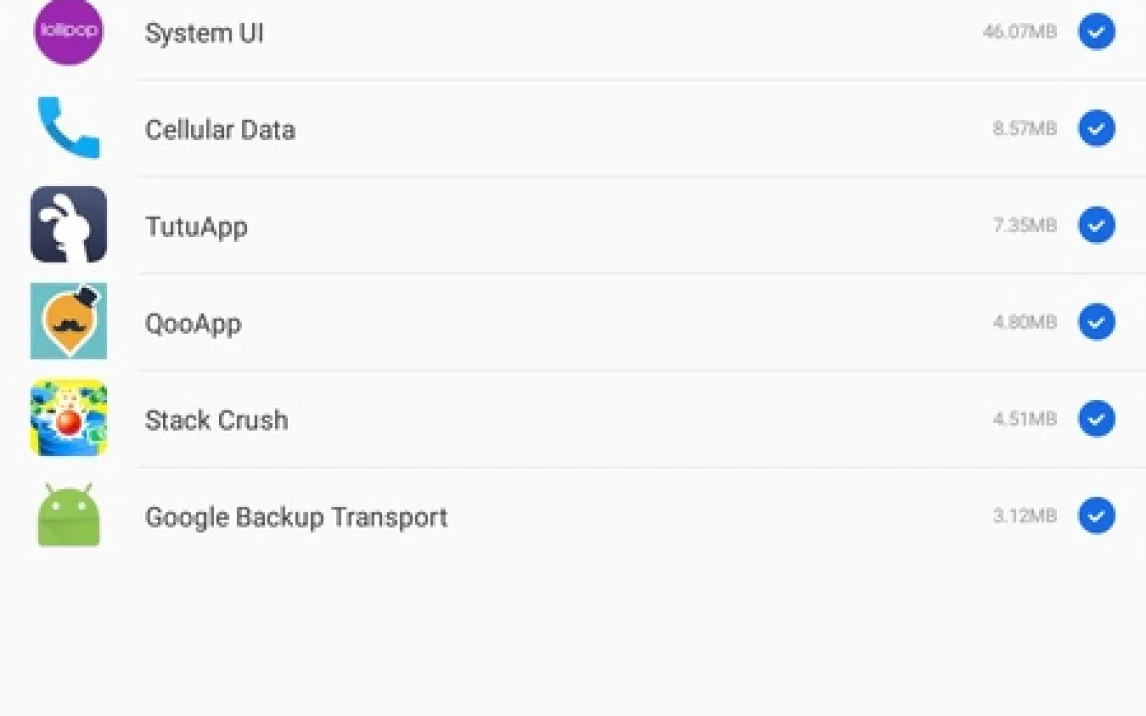
Task: Uncheck the System UI checkbox
Action: coord(1096,32)
